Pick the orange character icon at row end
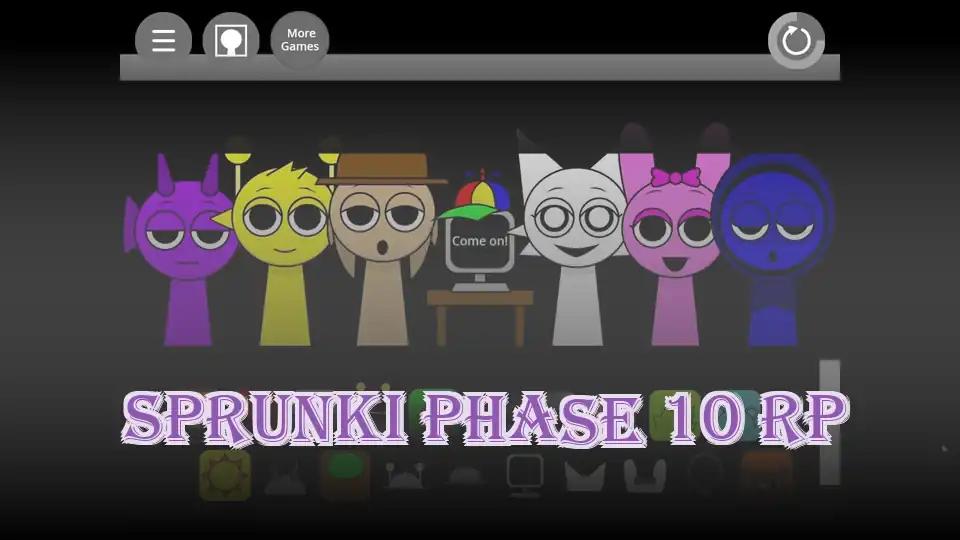This screenshot has height=540, width=960. pyautogui.click(x=767, y=475)
